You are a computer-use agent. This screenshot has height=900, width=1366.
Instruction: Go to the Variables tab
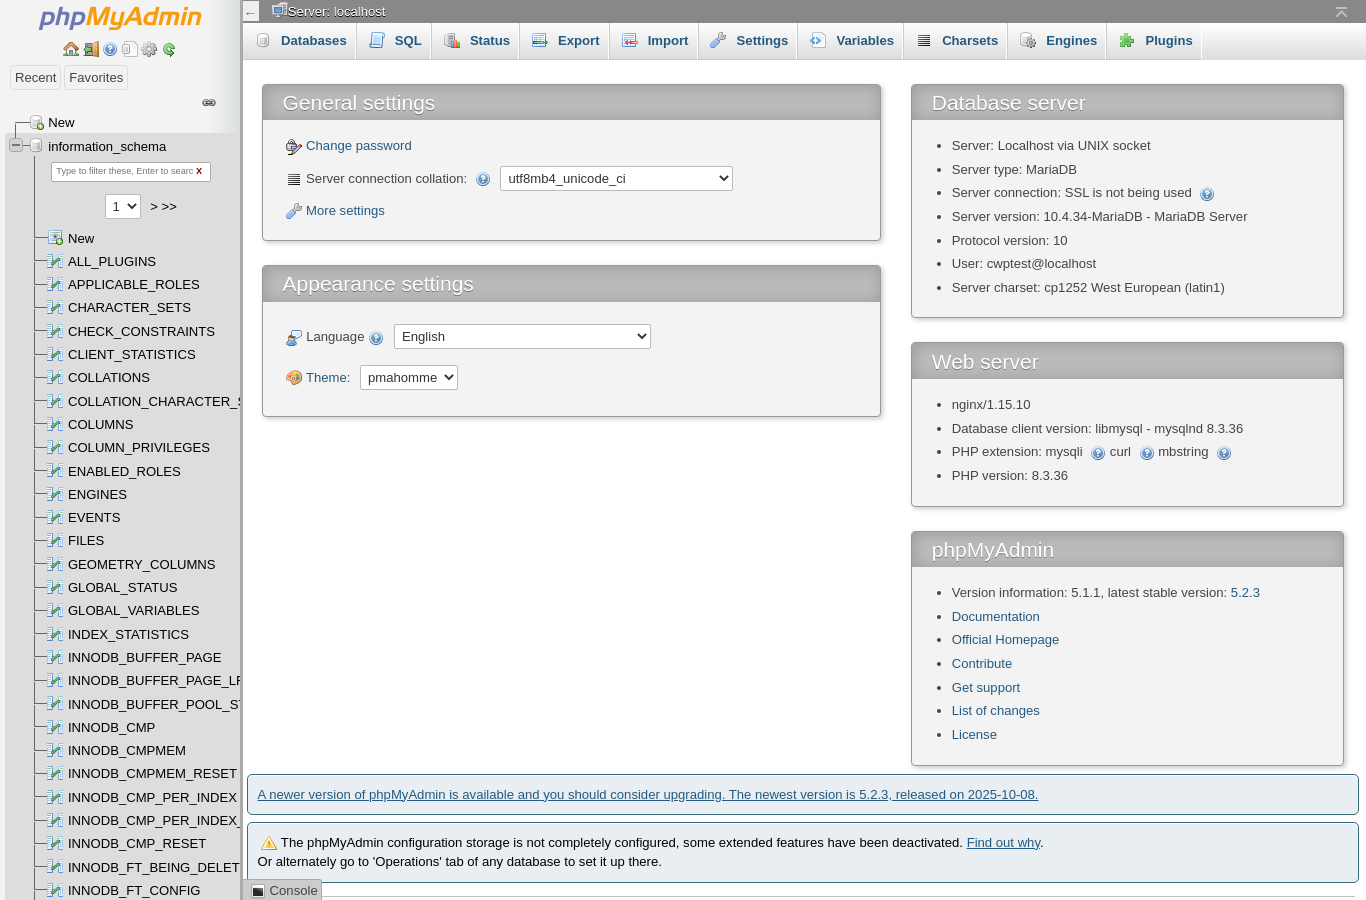point(851,41)
